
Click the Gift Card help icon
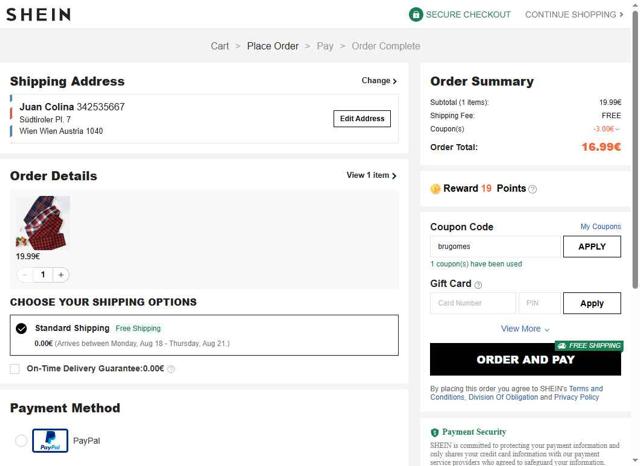tap(478, 285)
